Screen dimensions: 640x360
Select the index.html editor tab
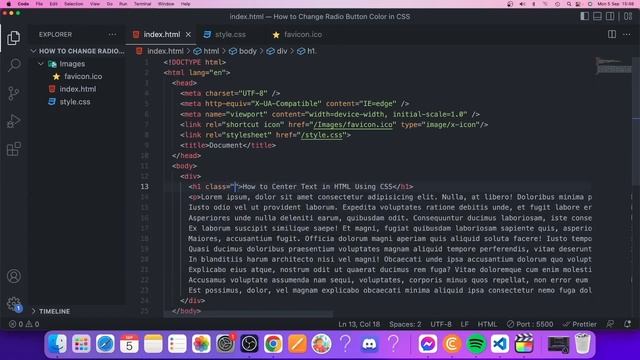tap(162, 35)
